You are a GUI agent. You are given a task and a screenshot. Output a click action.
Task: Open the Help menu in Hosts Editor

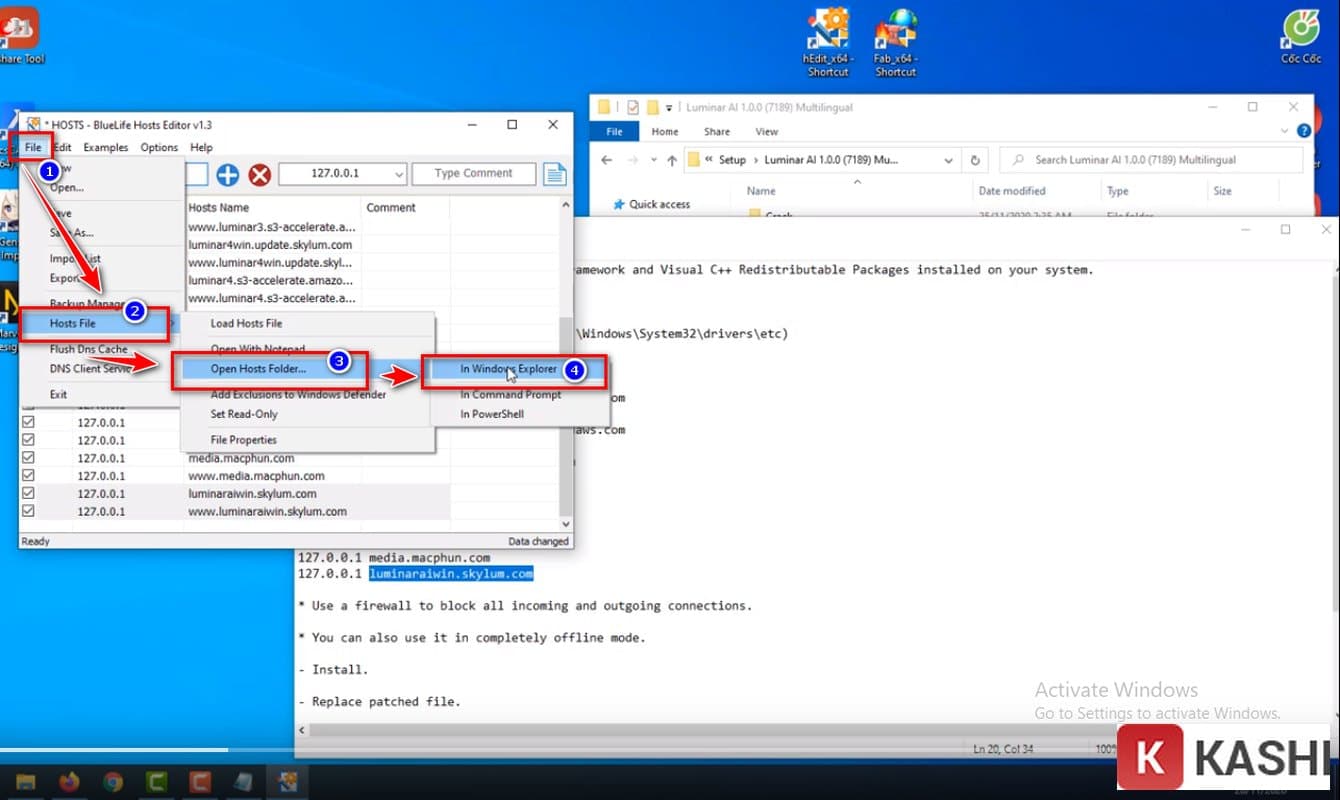coord(201,147)
